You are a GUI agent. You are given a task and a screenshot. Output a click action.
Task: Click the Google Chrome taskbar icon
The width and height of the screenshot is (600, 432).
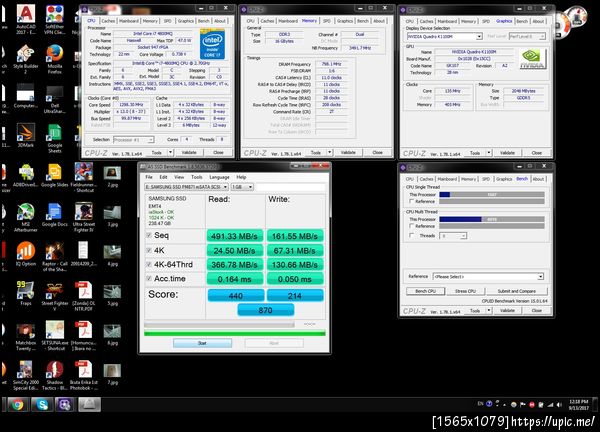click(17, 404)
